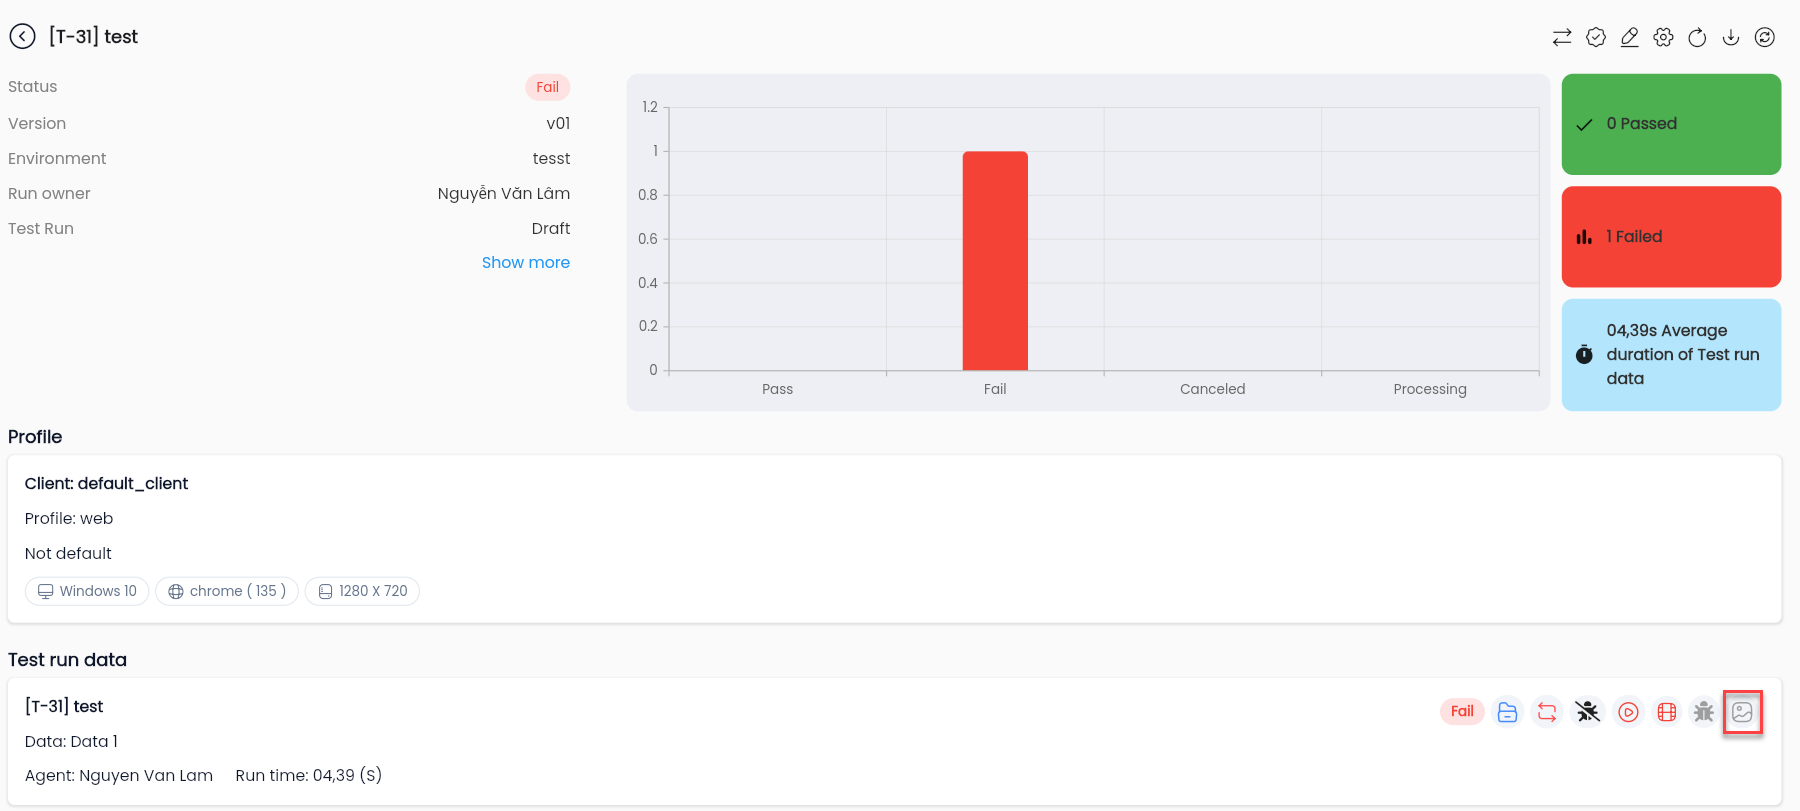
Task: Click the Fail badge in test run data
Action: coord(1463,712)
